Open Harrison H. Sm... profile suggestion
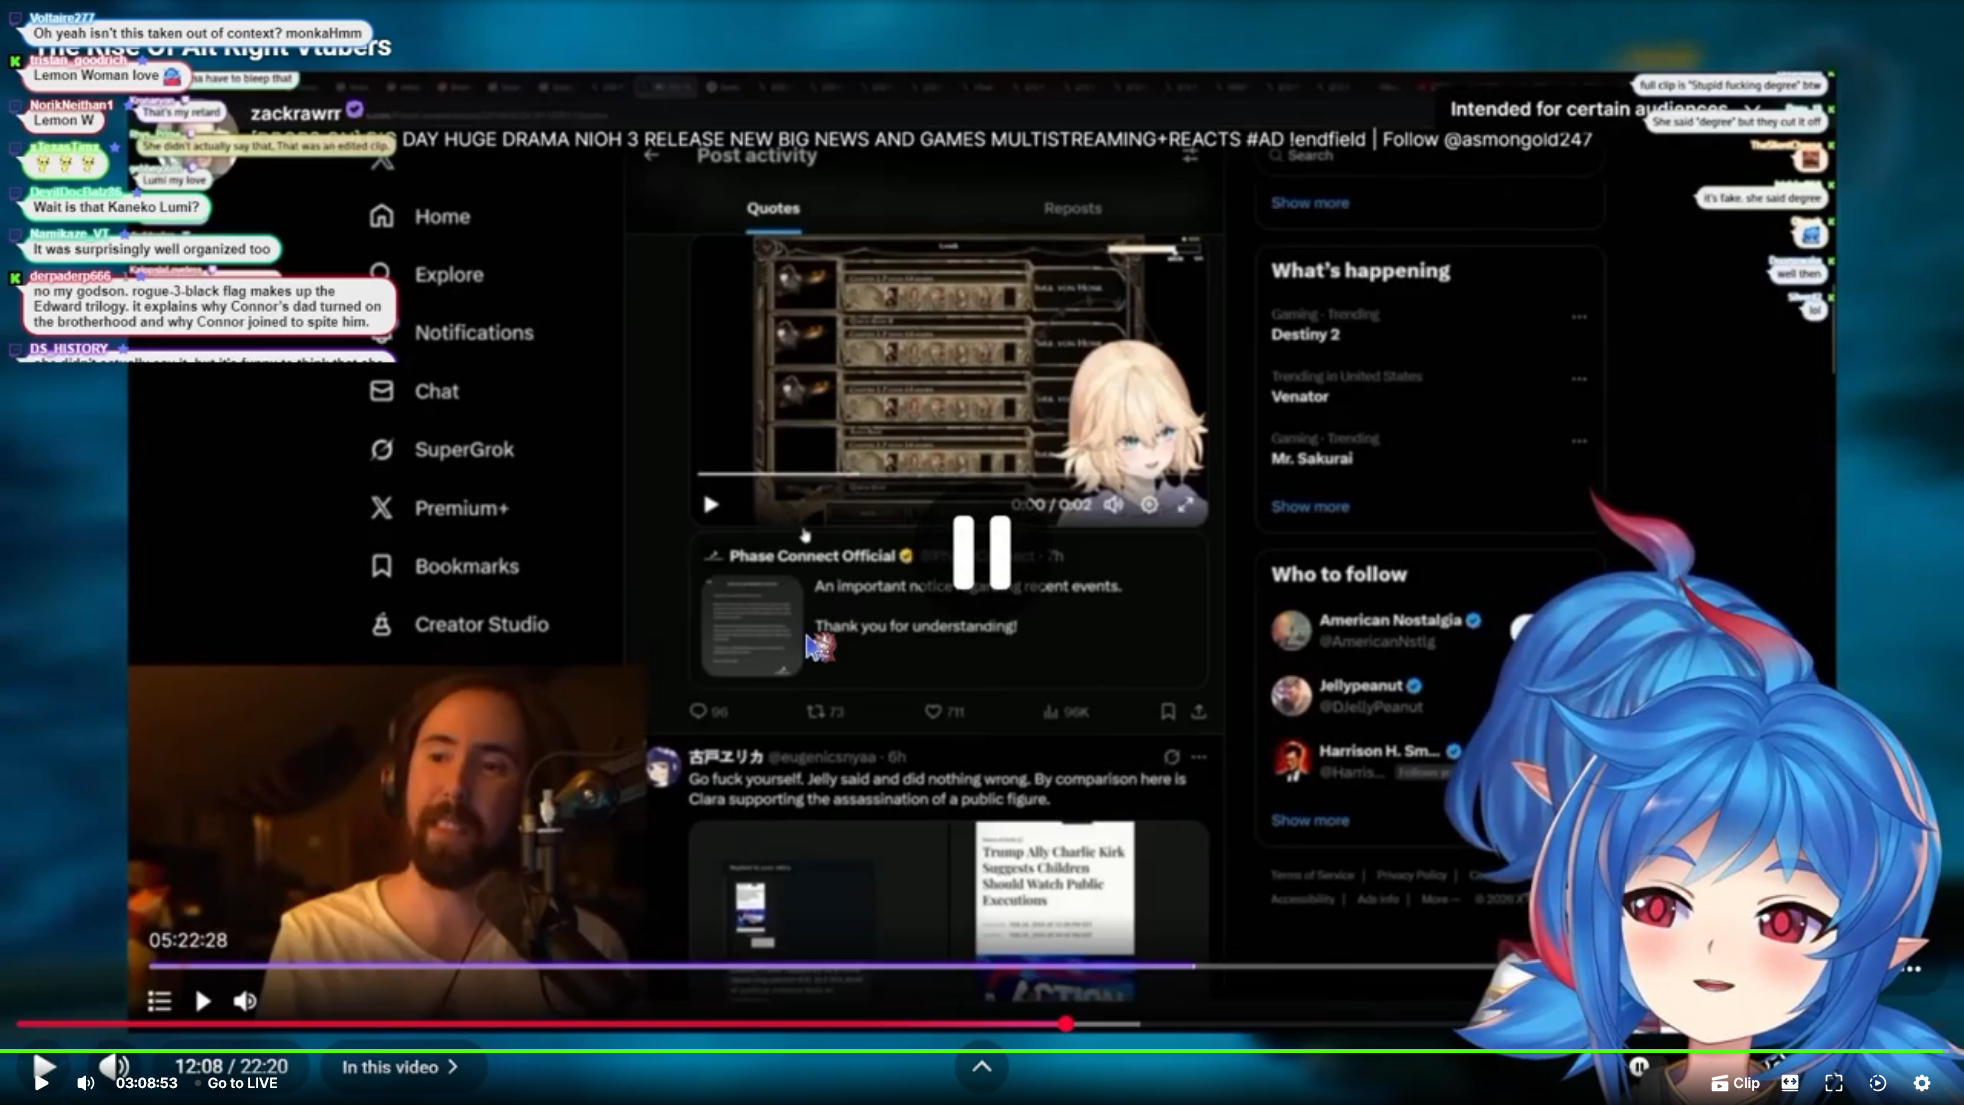 (1379, 751)
